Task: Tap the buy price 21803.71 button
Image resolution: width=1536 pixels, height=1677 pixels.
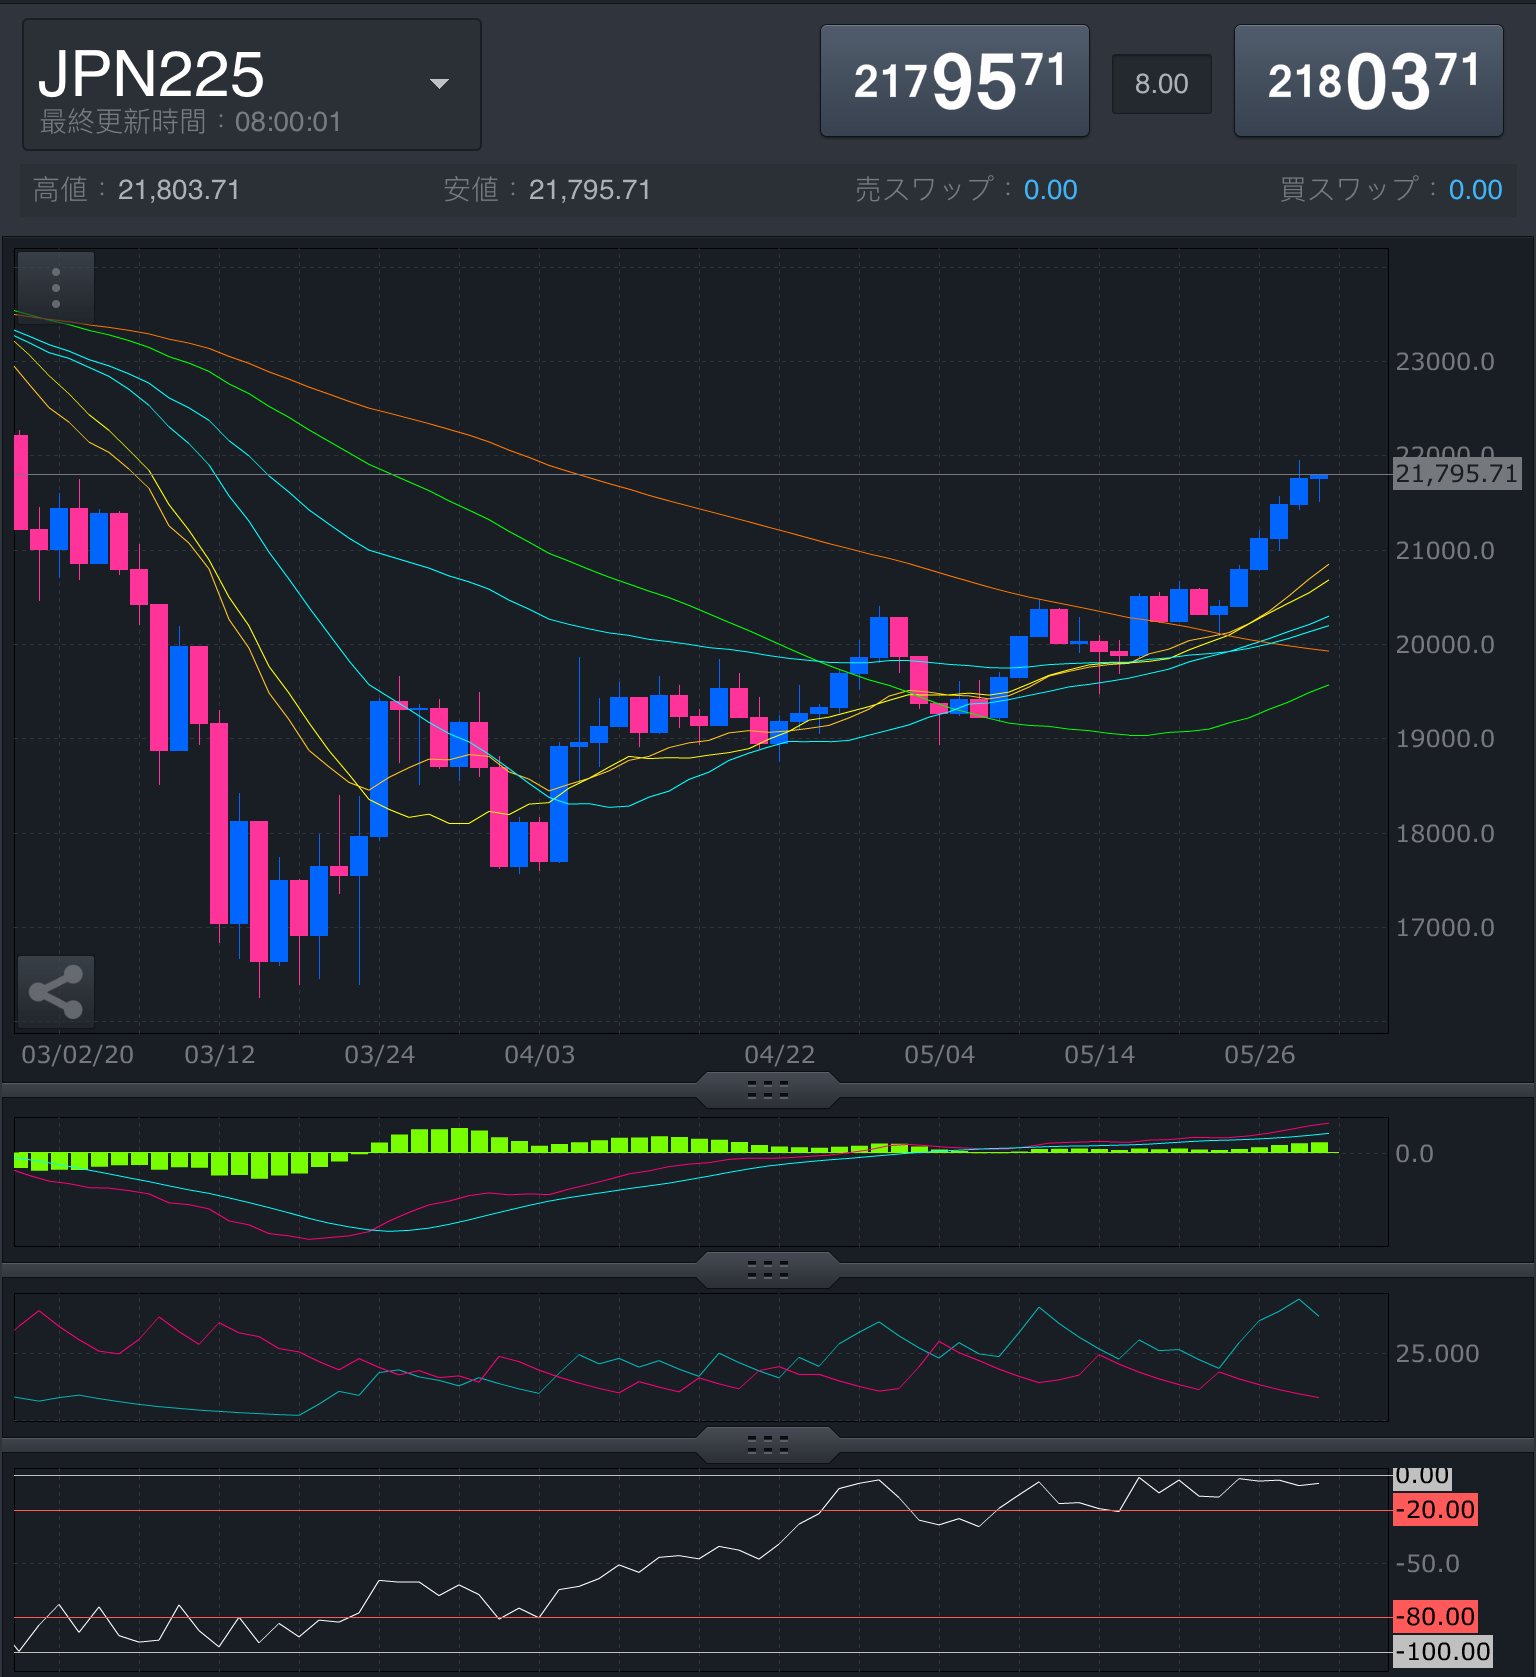Action: (x=1368, y=82)
